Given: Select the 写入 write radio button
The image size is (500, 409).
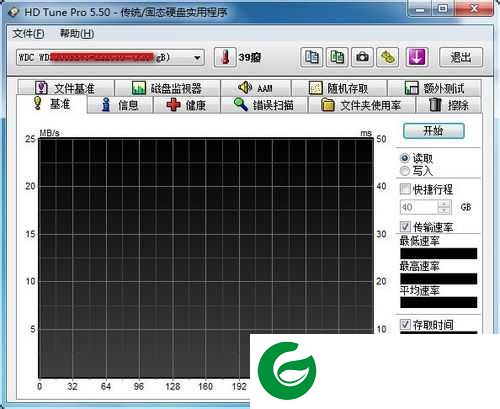Looking at the screenshot, I should (x=405, y=171).
